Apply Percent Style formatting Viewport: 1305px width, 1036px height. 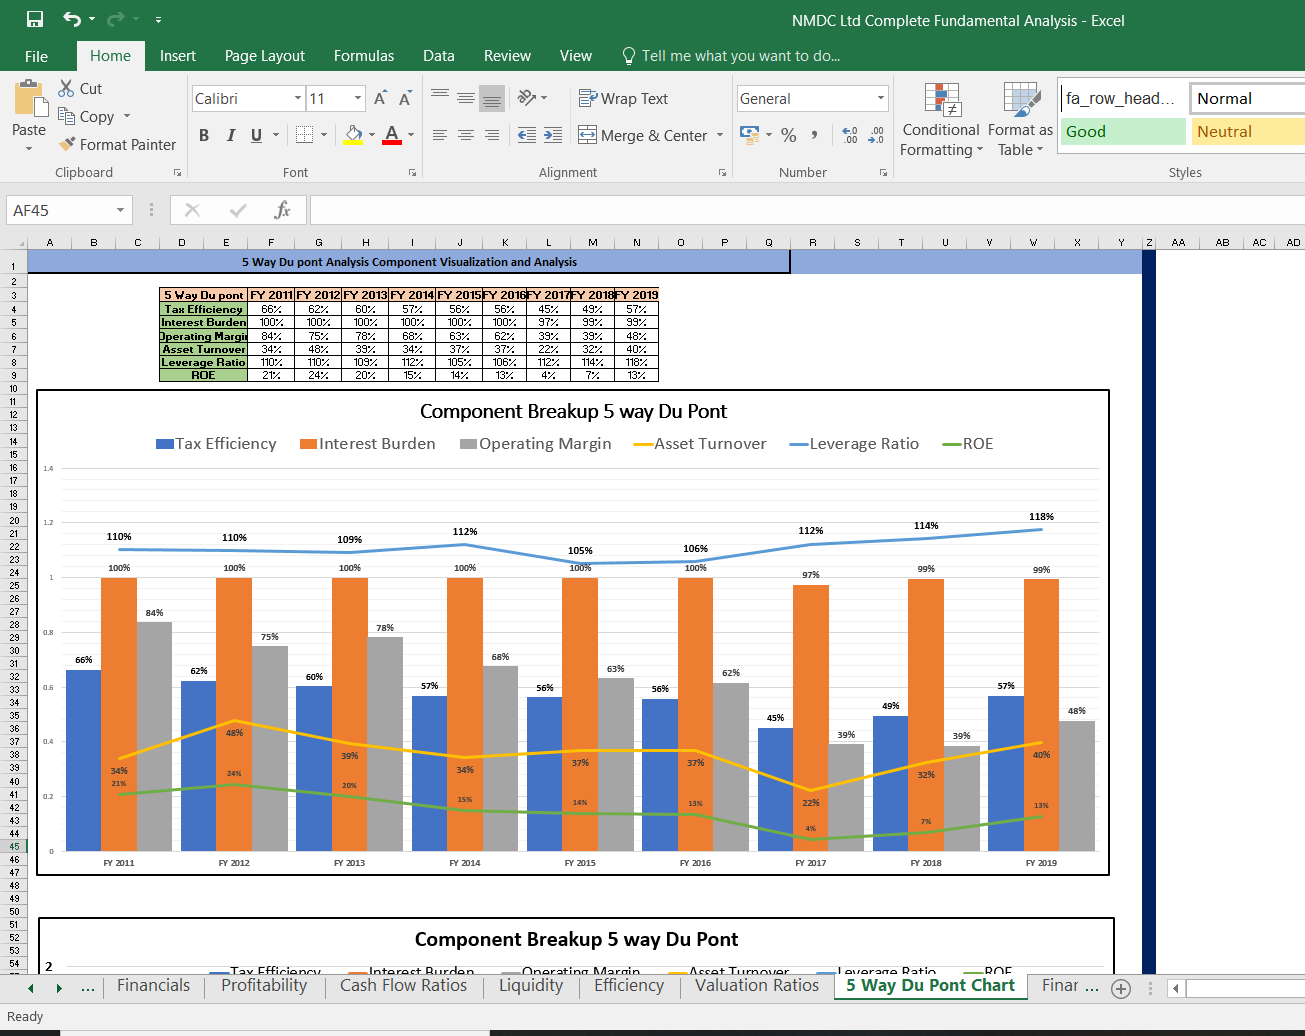coord(789,135)
